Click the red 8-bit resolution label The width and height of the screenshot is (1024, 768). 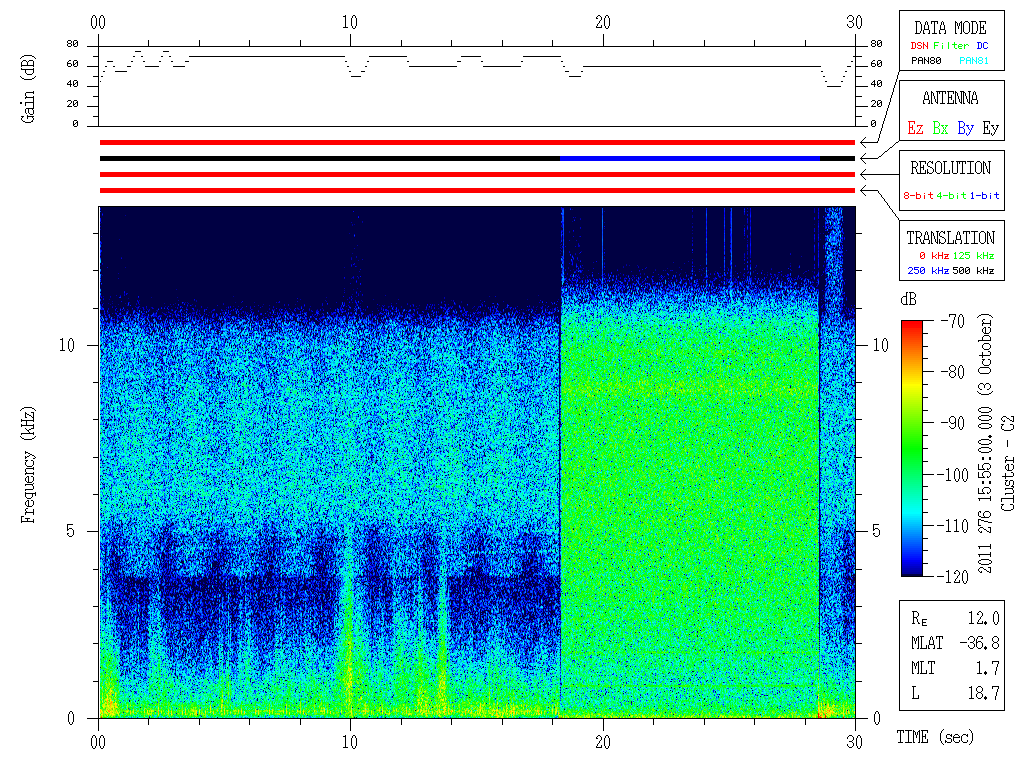[x=918, y=195]
